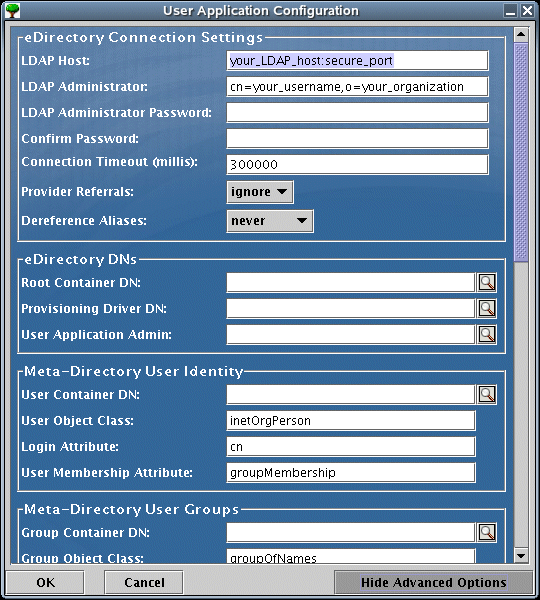This screenshot has width=540, height=600.
Task: Click the 'Login Attribute:' label
Action: (x=70, y=447)
